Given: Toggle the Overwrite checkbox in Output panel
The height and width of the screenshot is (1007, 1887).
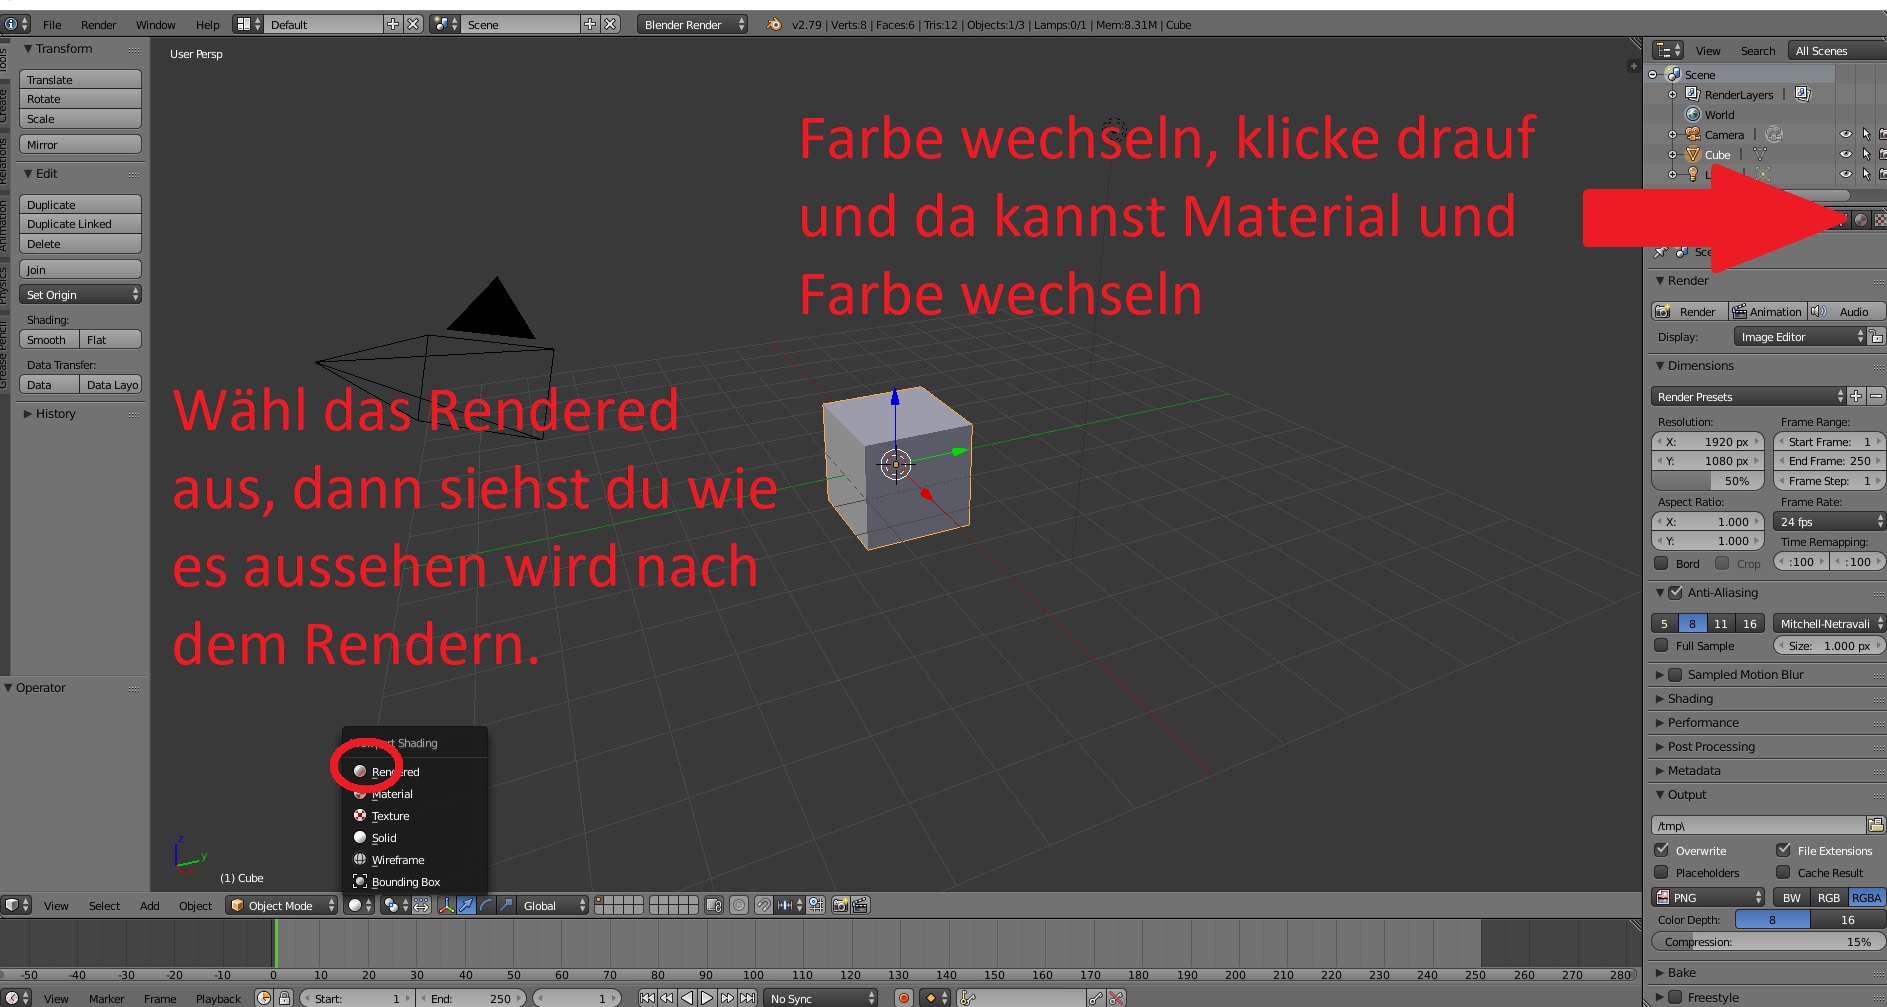Looking at the screenshot, I should pyautogui.click(x=1662, y=850).
